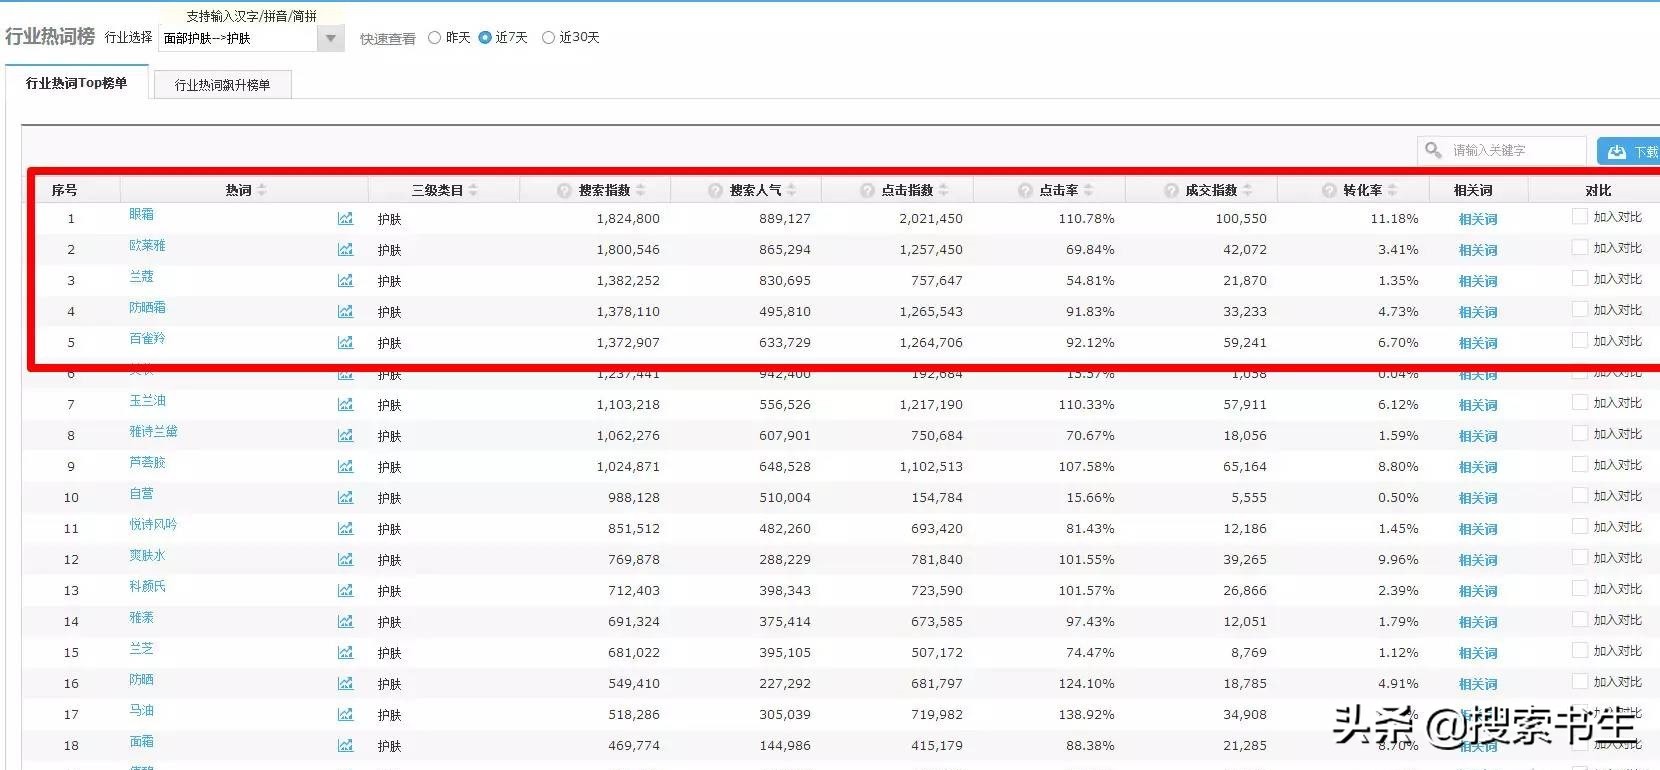Check 加入对比 for 王兰油 row
The height and width of the screenshot is (770, 1660).
(1580, 402)
